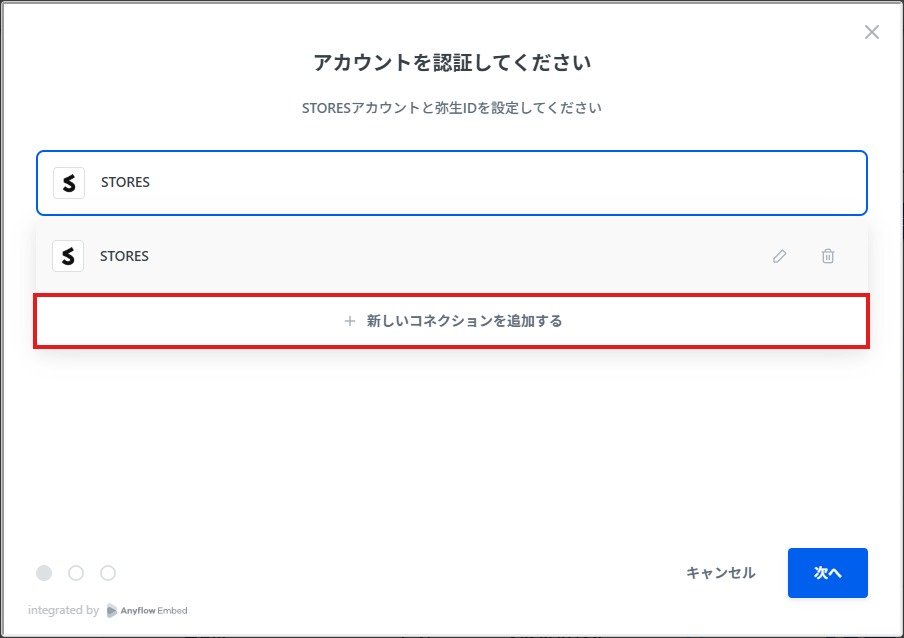Screen dimensions: 904x638
Task: Click the STORES name text in the selected field
Action: tap(125, 182)
